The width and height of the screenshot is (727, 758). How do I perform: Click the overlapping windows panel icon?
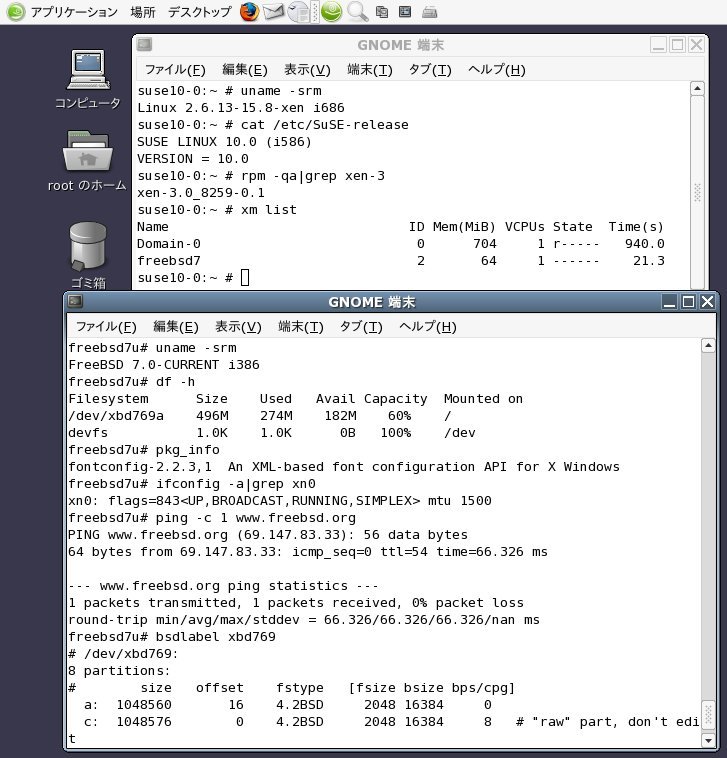pyautogui.click(x=382, y=12)
